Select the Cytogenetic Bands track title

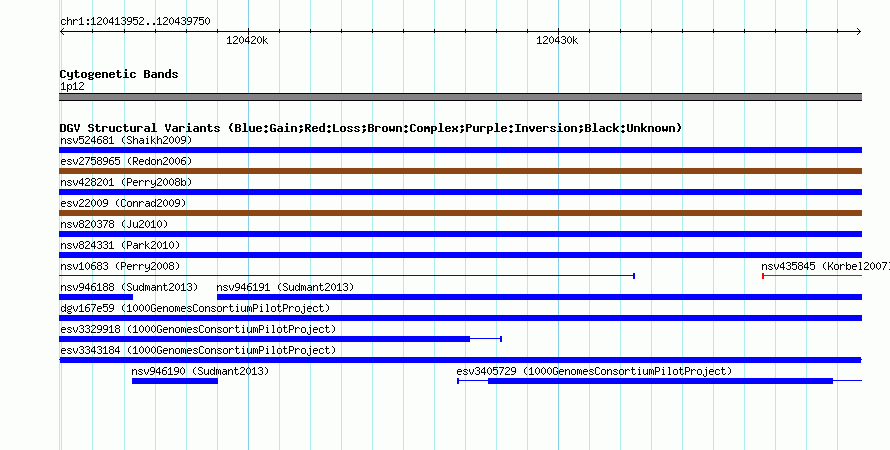tap(119, 74)
